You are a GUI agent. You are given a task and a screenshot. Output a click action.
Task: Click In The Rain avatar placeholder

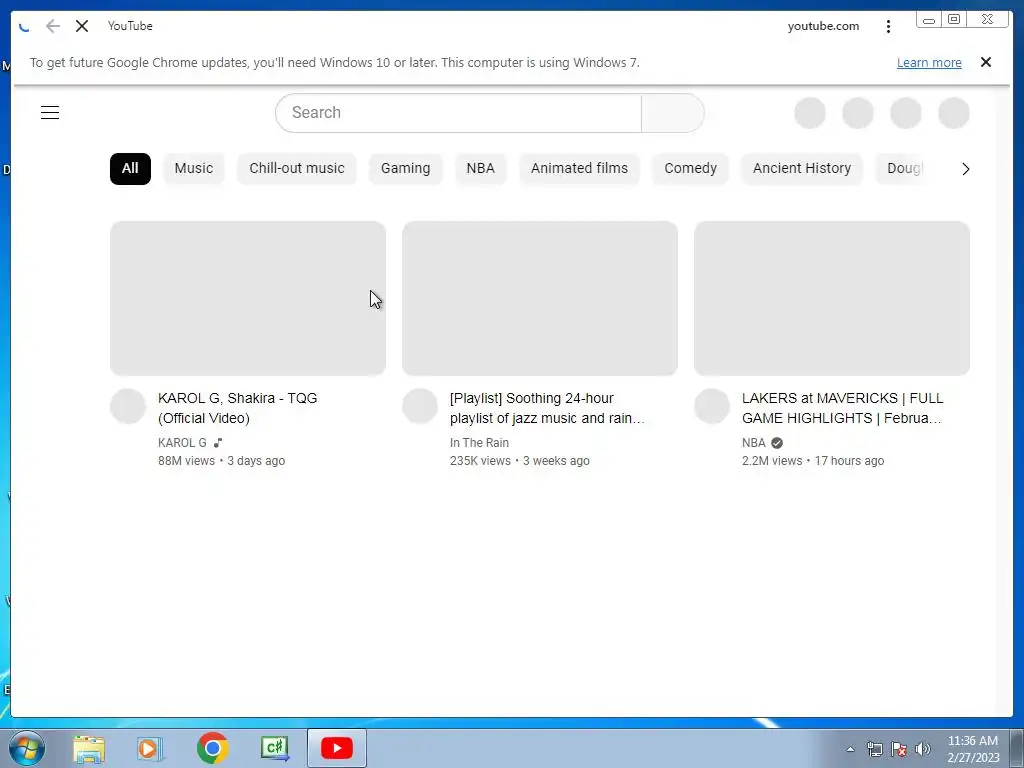[420, 406]
